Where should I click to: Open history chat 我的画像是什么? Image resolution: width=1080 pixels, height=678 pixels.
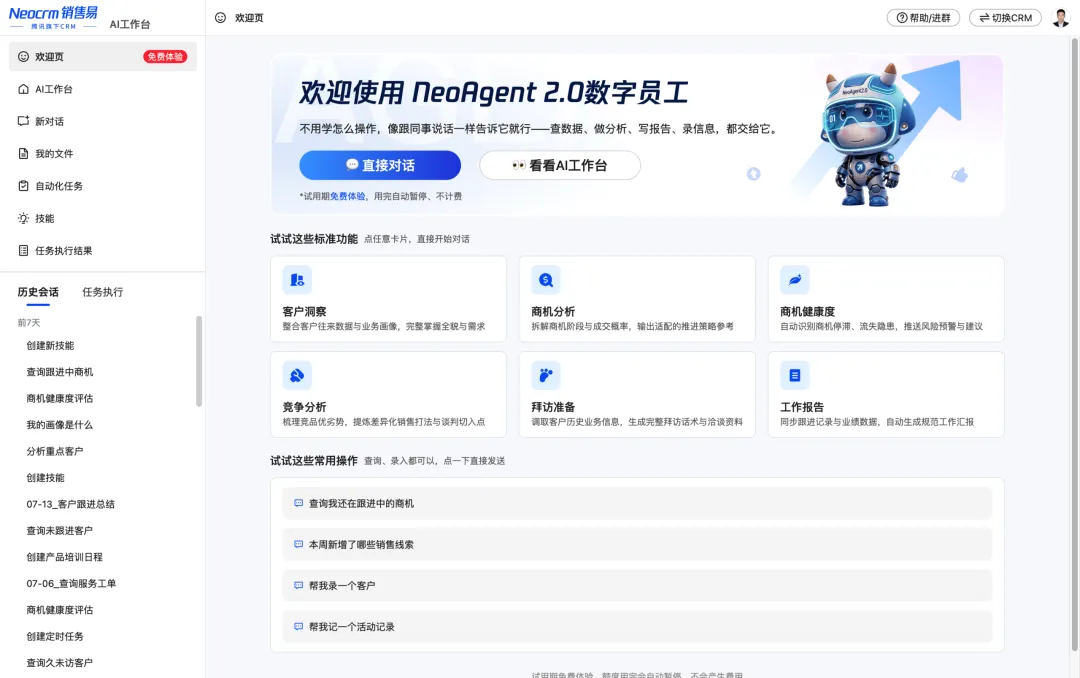tap(59, 424)
